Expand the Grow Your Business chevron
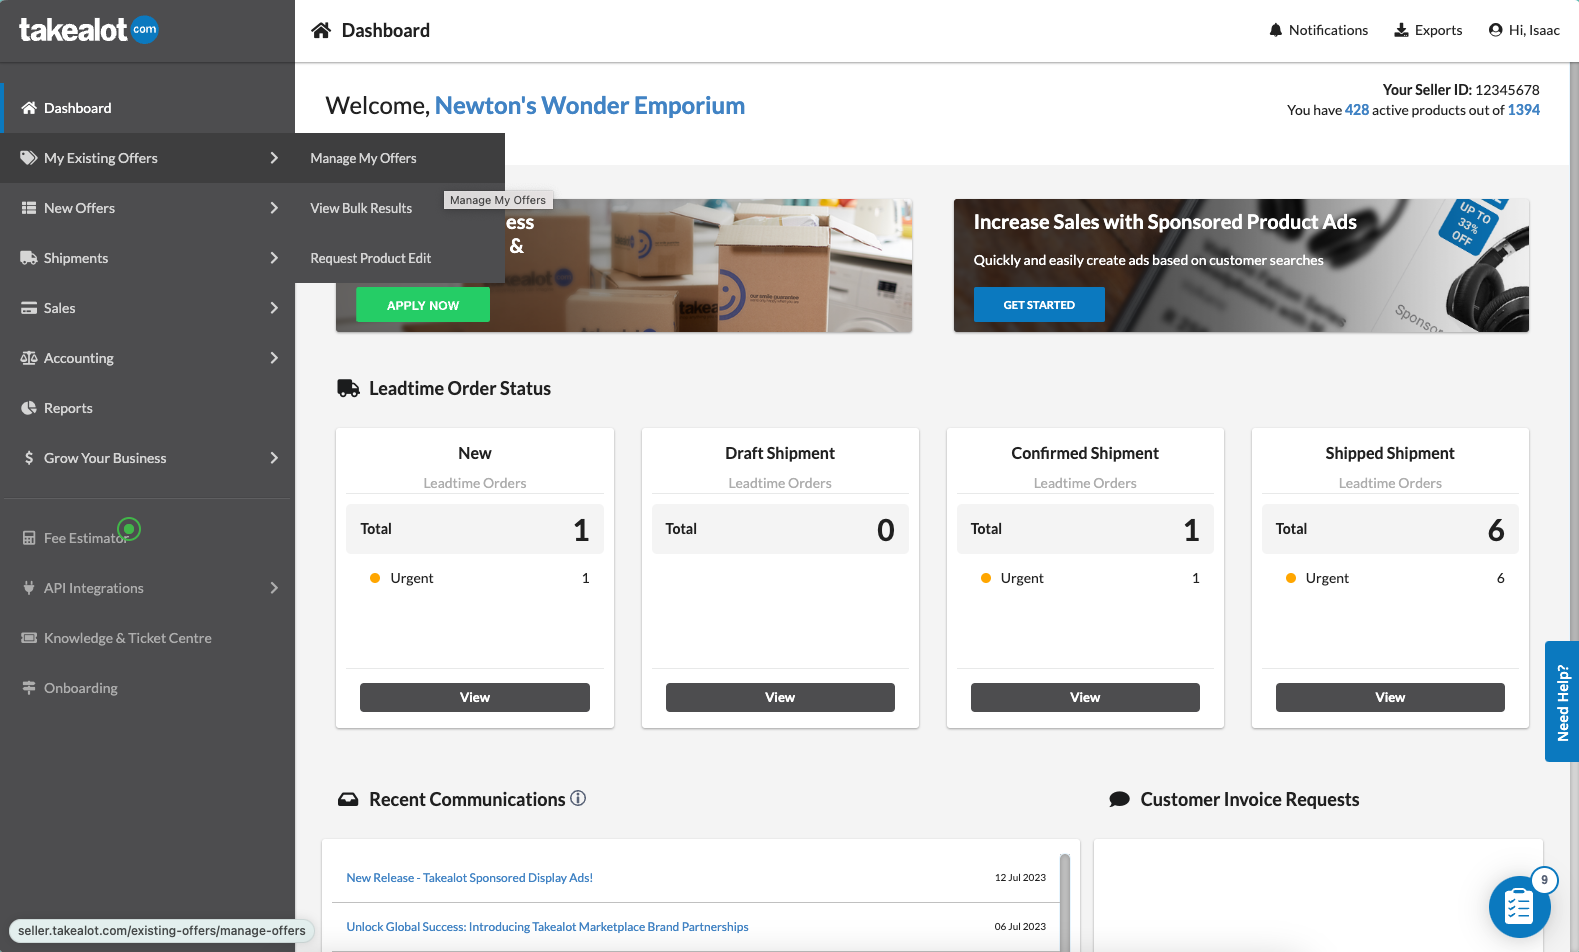This screenshot has width=1579, height=952. [274, 458]
